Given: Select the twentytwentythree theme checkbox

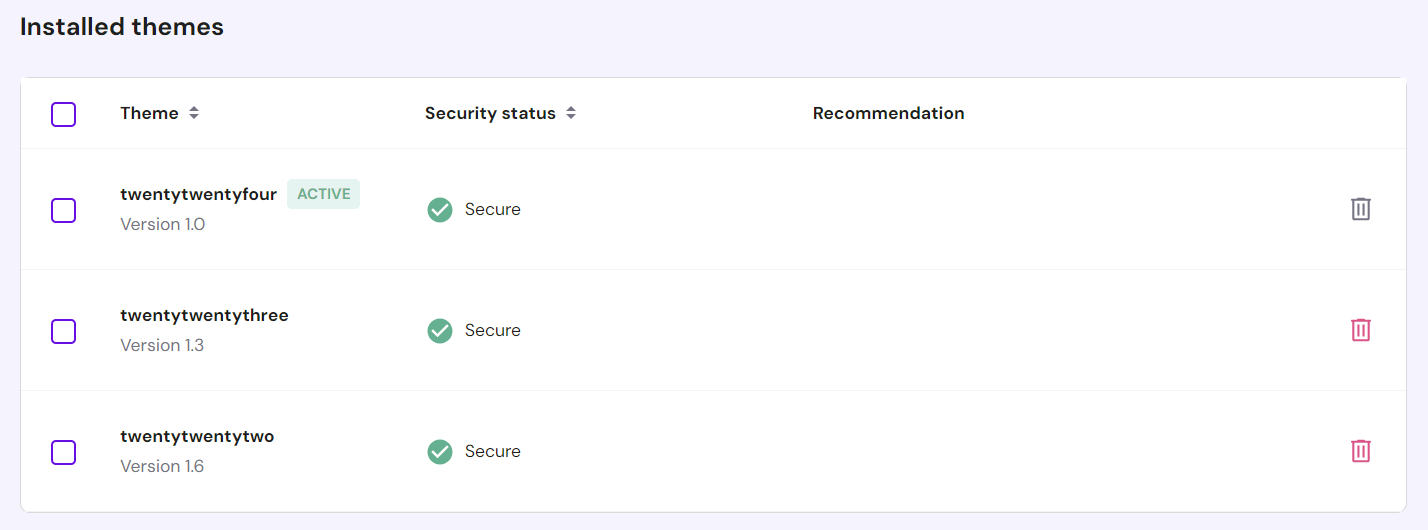Looking at the screenshot, I should [63, 331].
